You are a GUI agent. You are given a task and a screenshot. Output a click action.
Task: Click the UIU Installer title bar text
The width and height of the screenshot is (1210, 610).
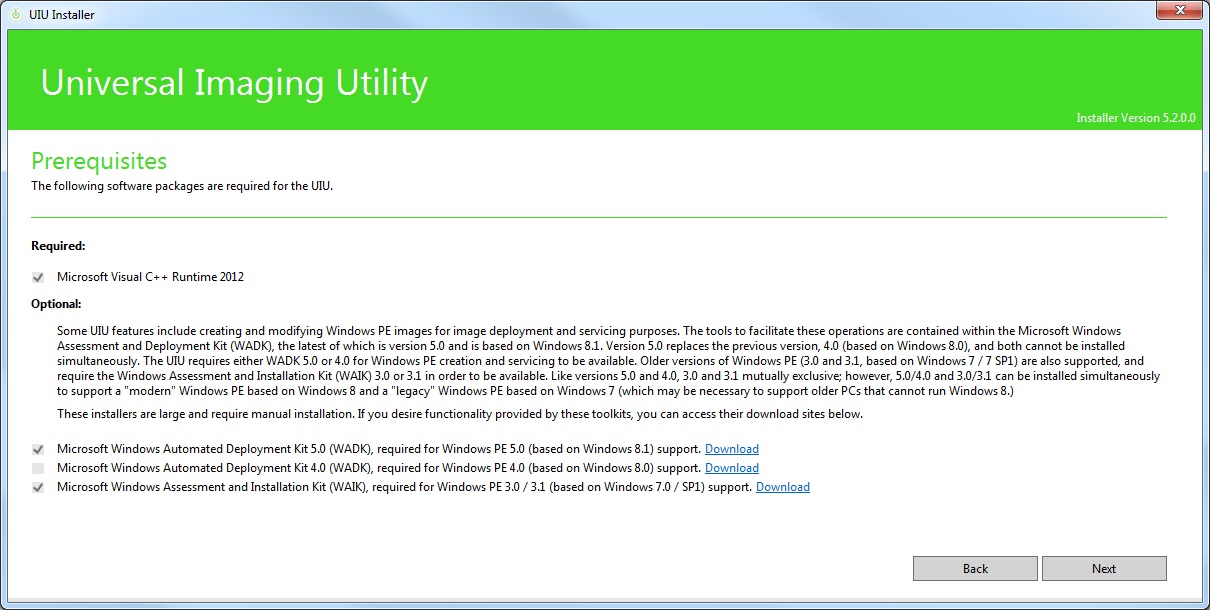[62, 15]
